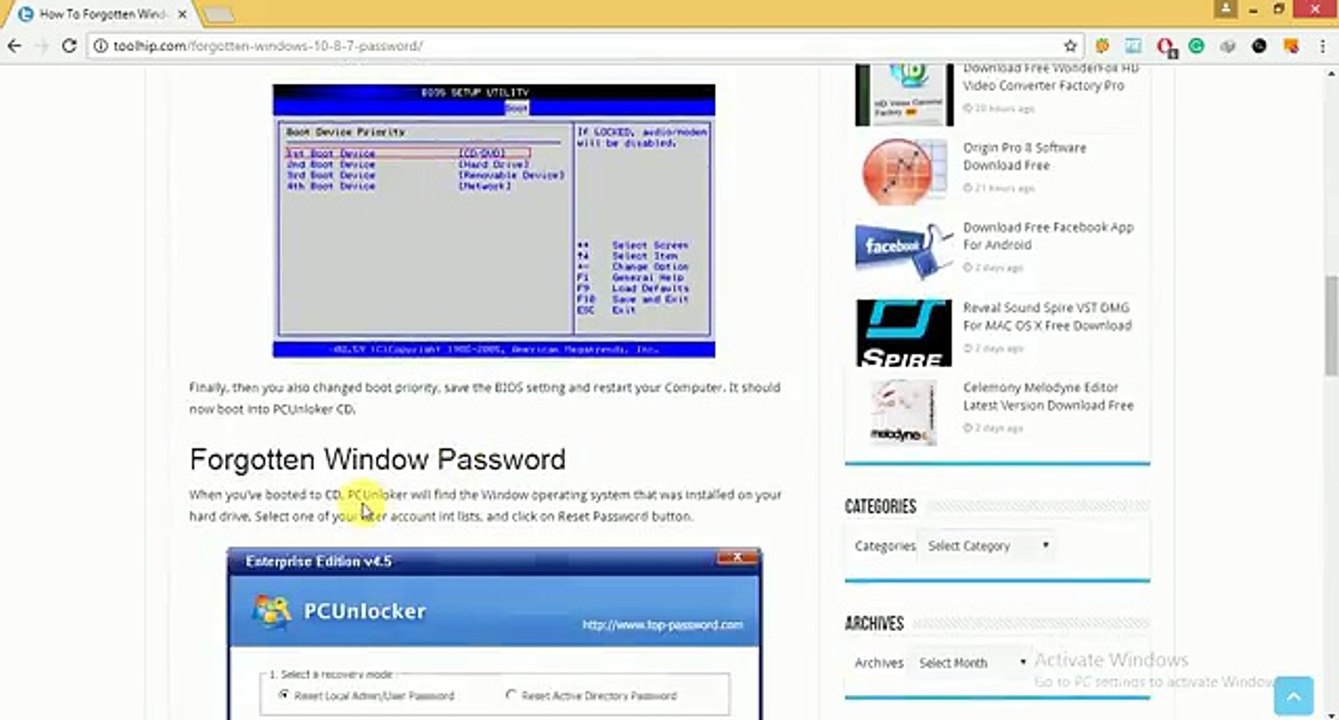Open the Celemony Melodyne Editor article link
The width and height of the screenshot is (1339, 720).
click(1048, 396)
